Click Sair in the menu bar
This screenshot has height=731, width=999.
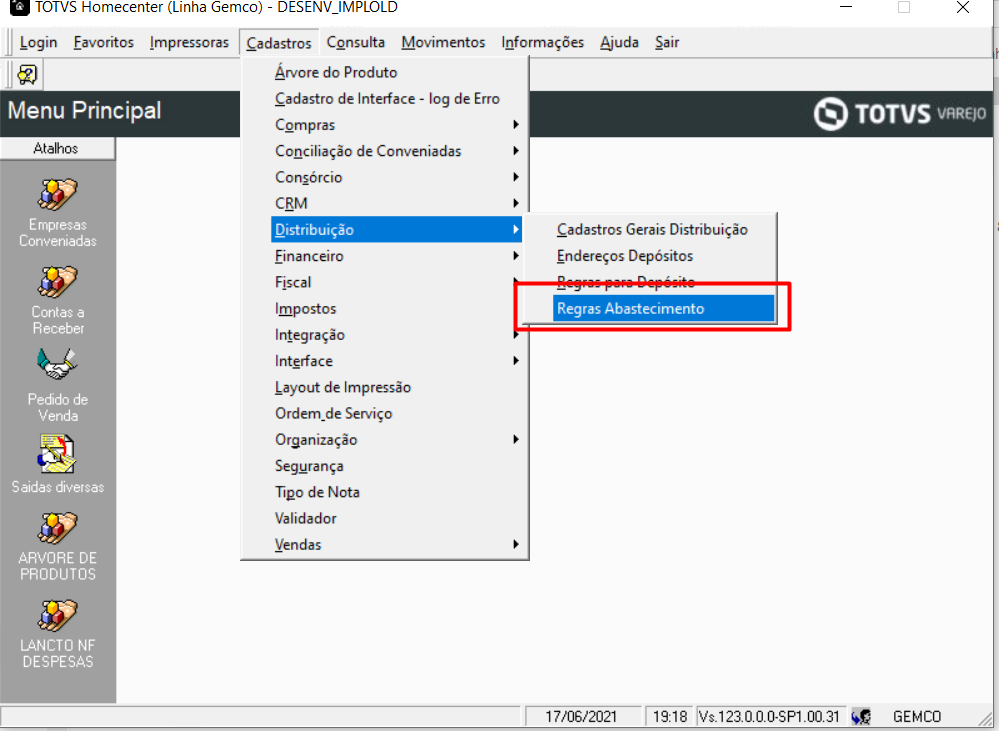point(667,42)
